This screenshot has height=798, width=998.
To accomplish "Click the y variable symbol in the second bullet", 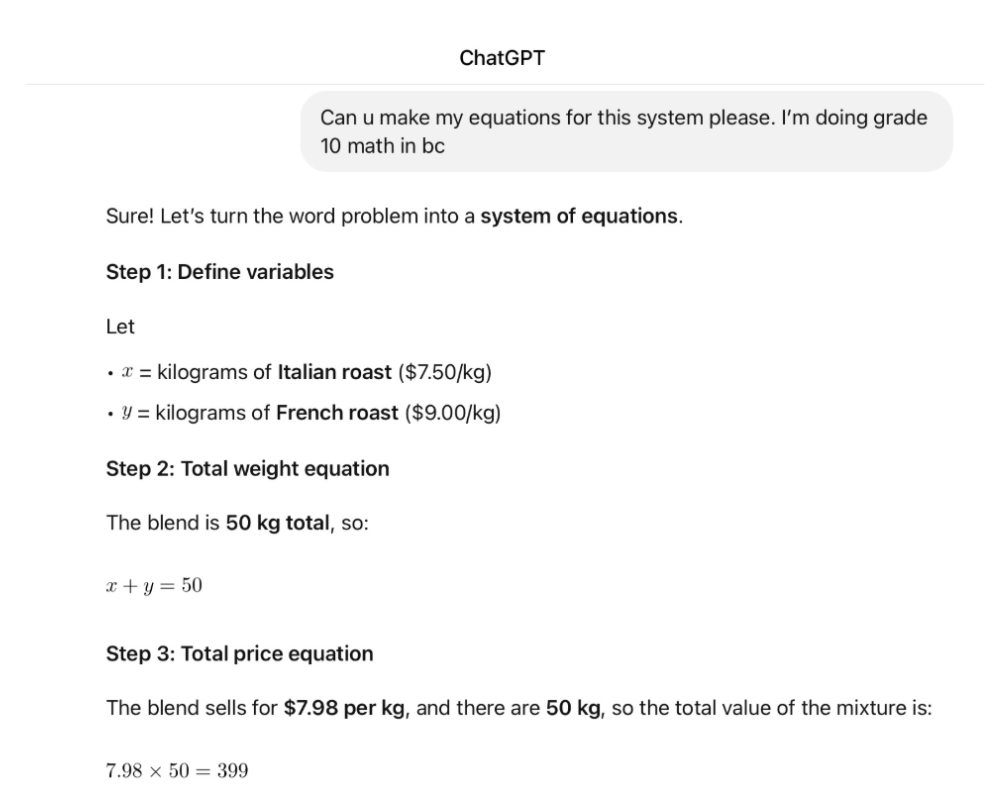I will pyautogui.click(x=127, y=413).
